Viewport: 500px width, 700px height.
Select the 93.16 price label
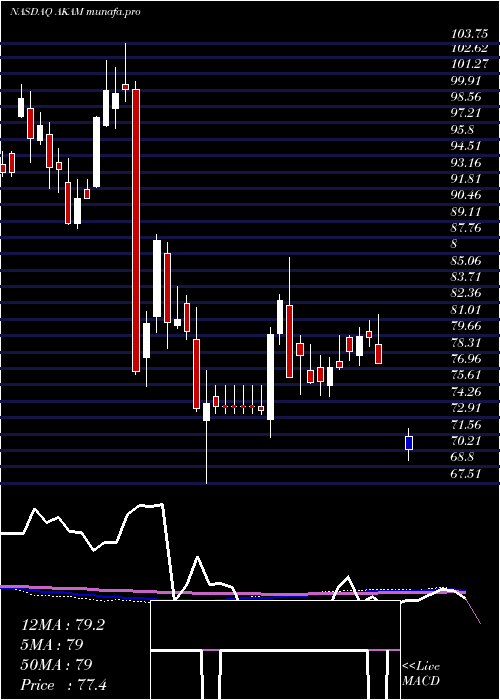pos(466,162)
